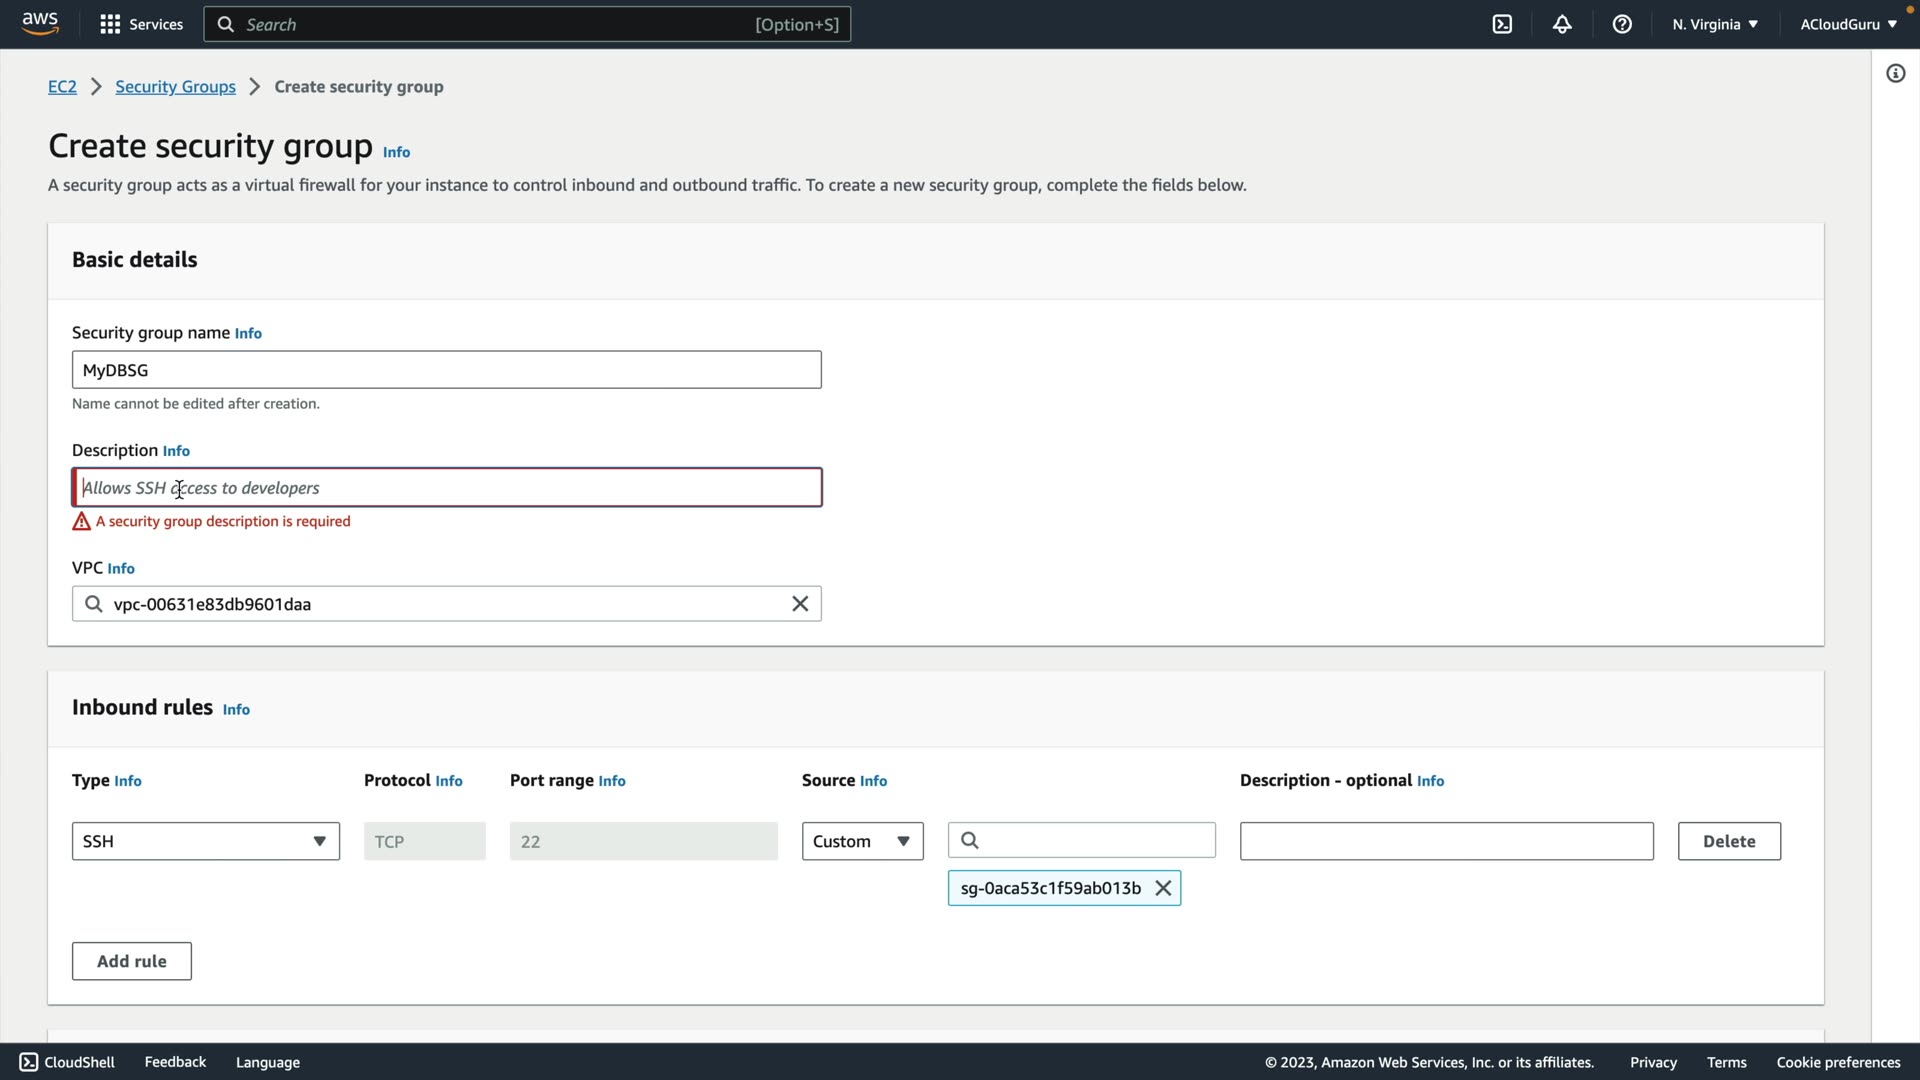Expand the Custom source dropdown

pos(862,841)
